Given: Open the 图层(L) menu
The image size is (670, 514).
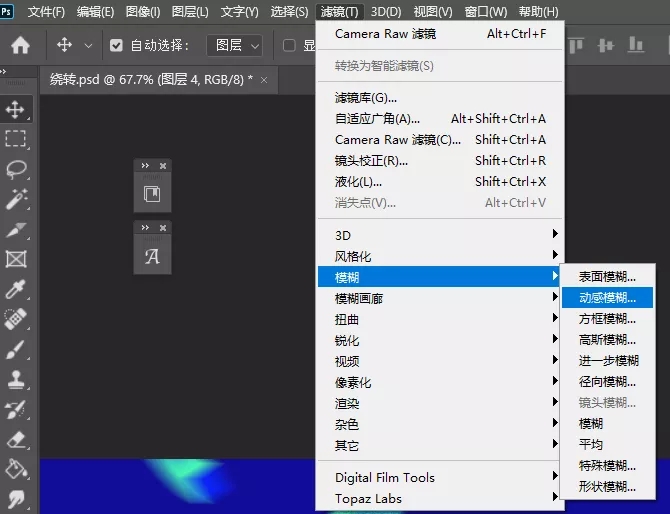Looking at the screenshot, I should click(x=190, y=12).
